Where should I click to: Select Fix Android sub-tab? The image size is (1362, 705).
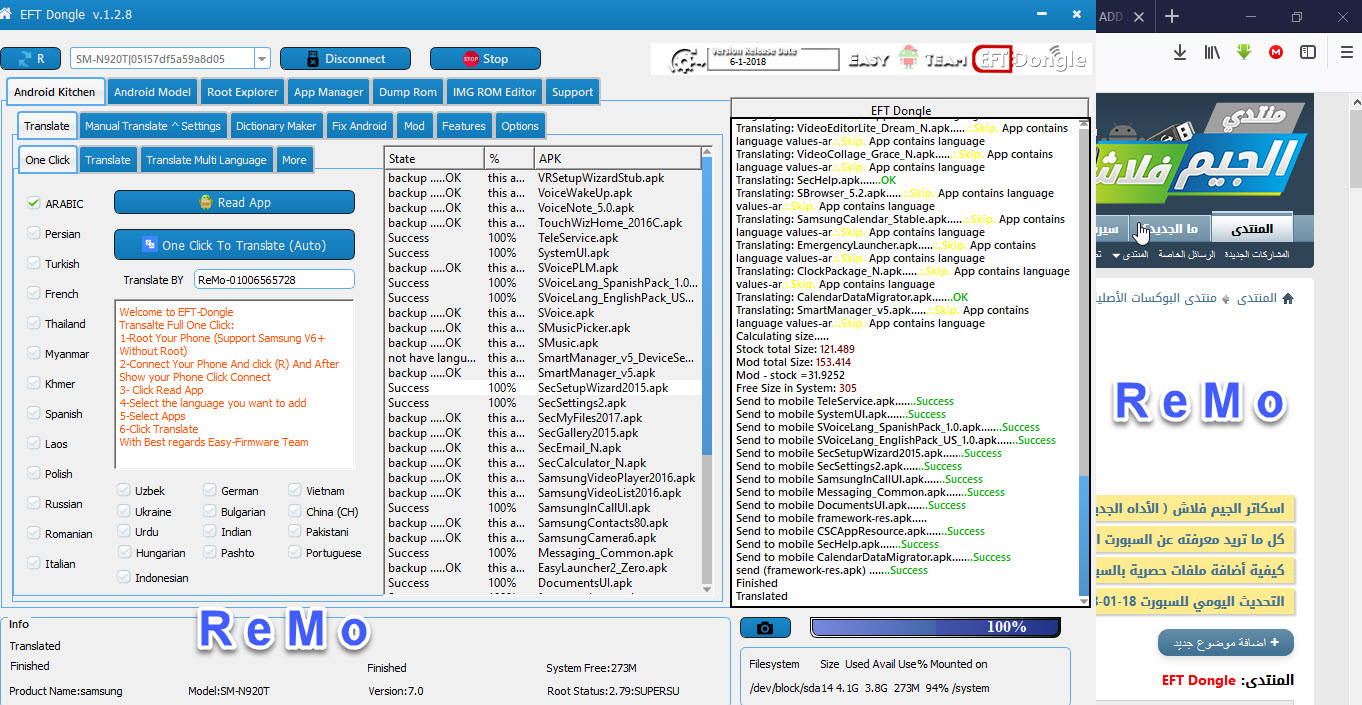pyautogui.click(x=359, y=126)
